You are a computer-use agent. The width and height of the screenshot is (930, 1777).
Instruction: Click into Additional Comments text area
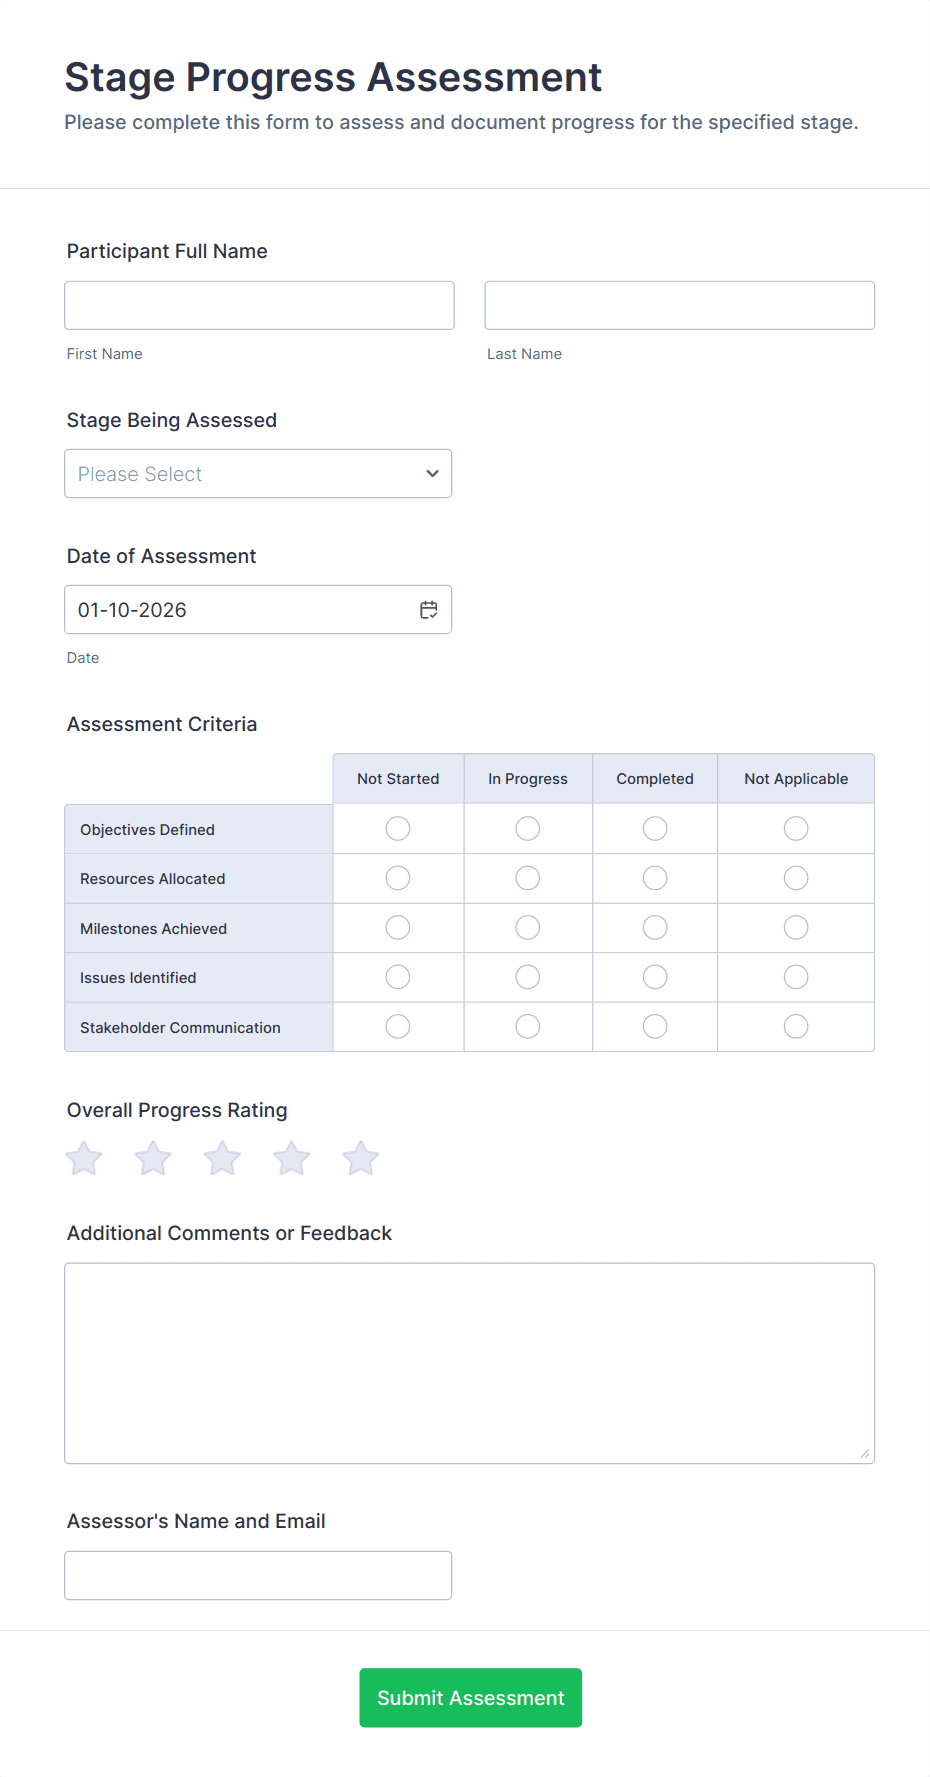click(469, 1363)
